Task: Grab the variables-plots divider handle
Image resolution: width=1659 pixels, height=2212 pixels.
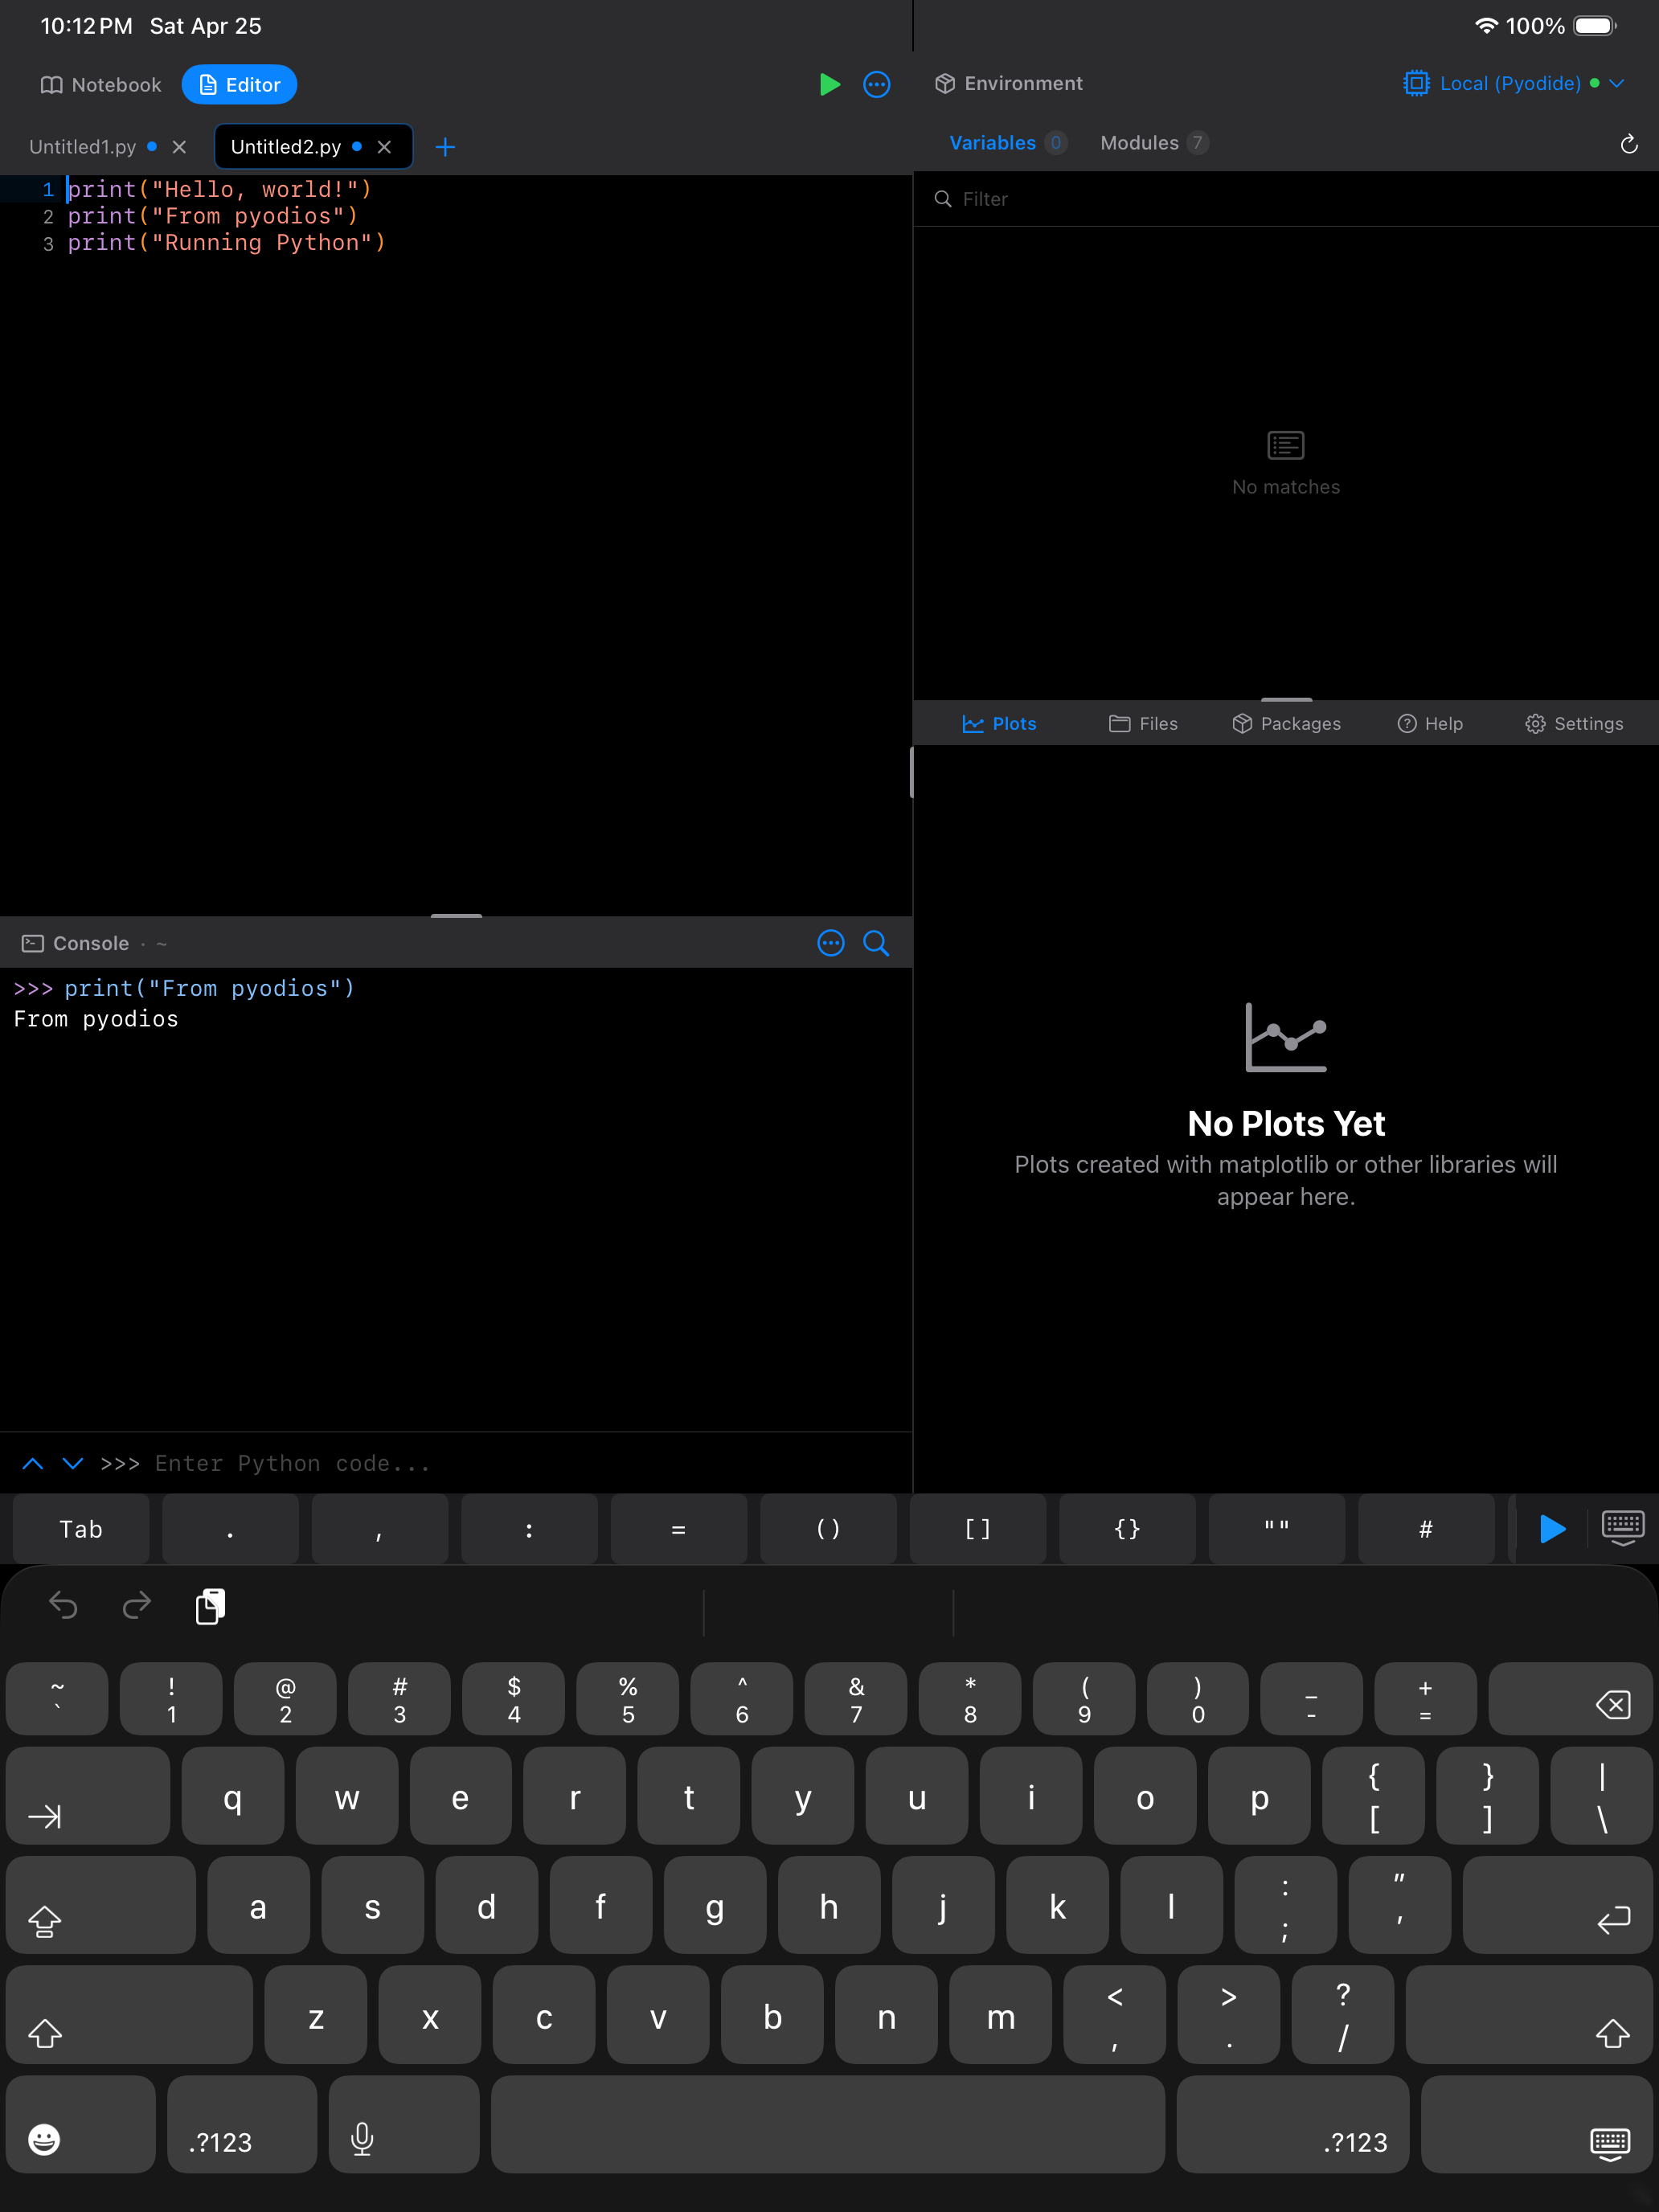Action: click(1286, 699)
